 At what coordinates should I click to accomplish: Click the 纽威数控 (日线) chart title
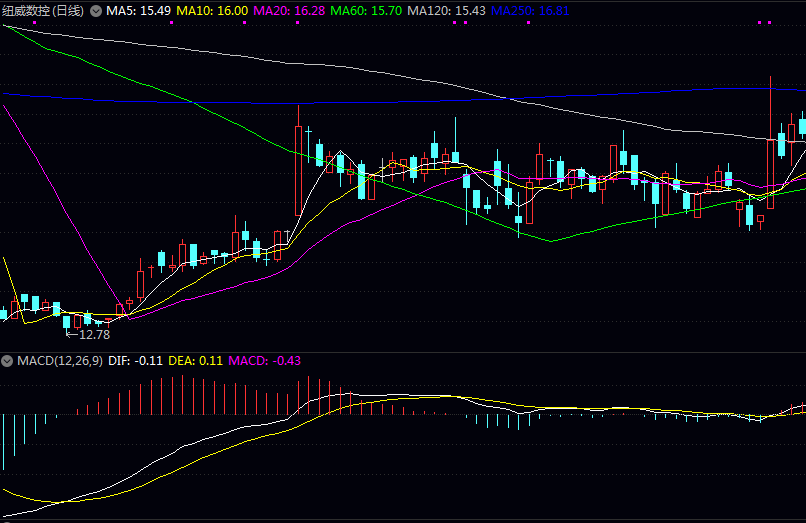pyautogui.click(x=43, y=10)
